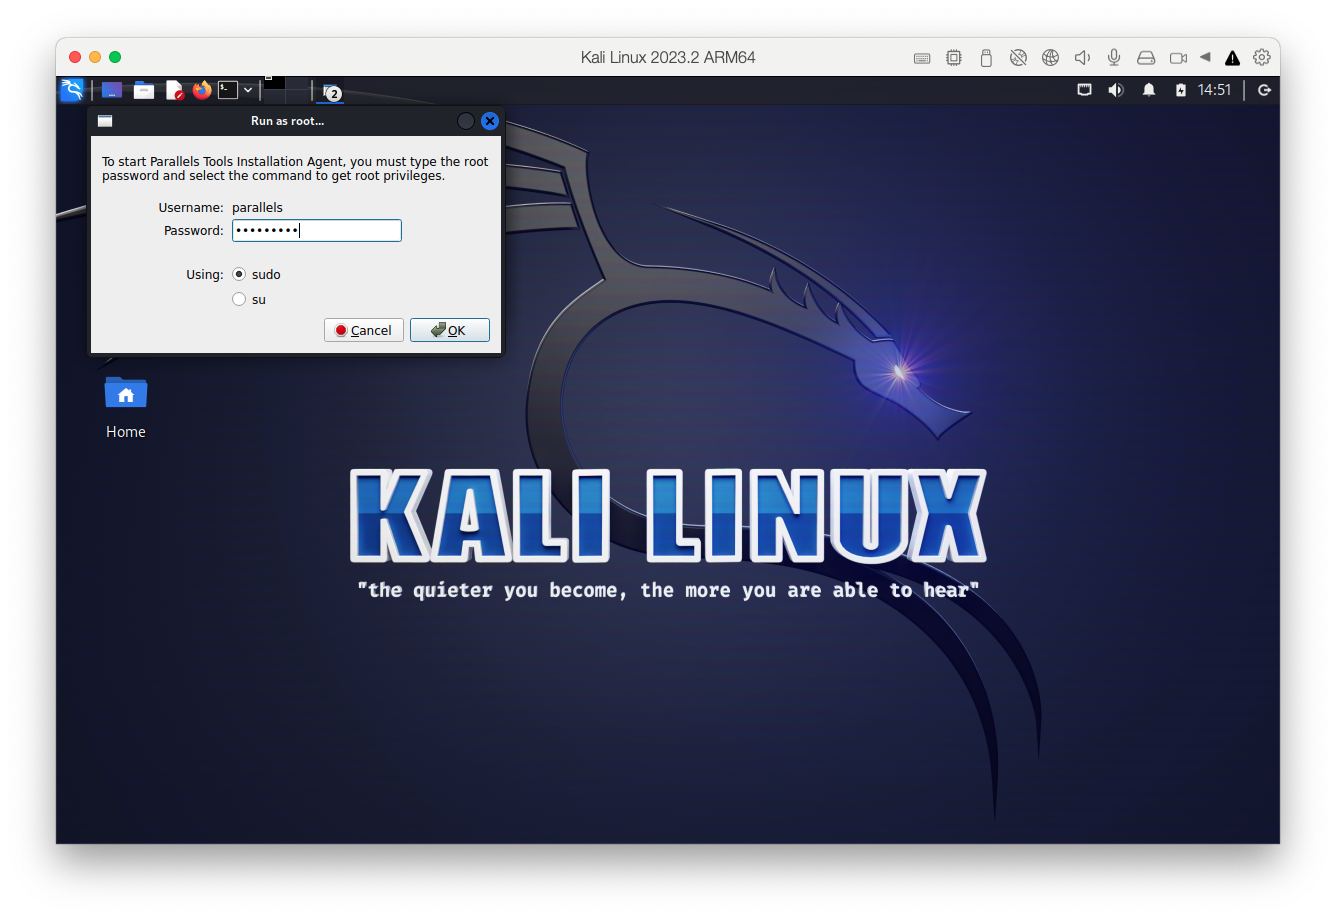Switch to the grouped windows taskbar item
1336x918 pixels.
[330, 91]
